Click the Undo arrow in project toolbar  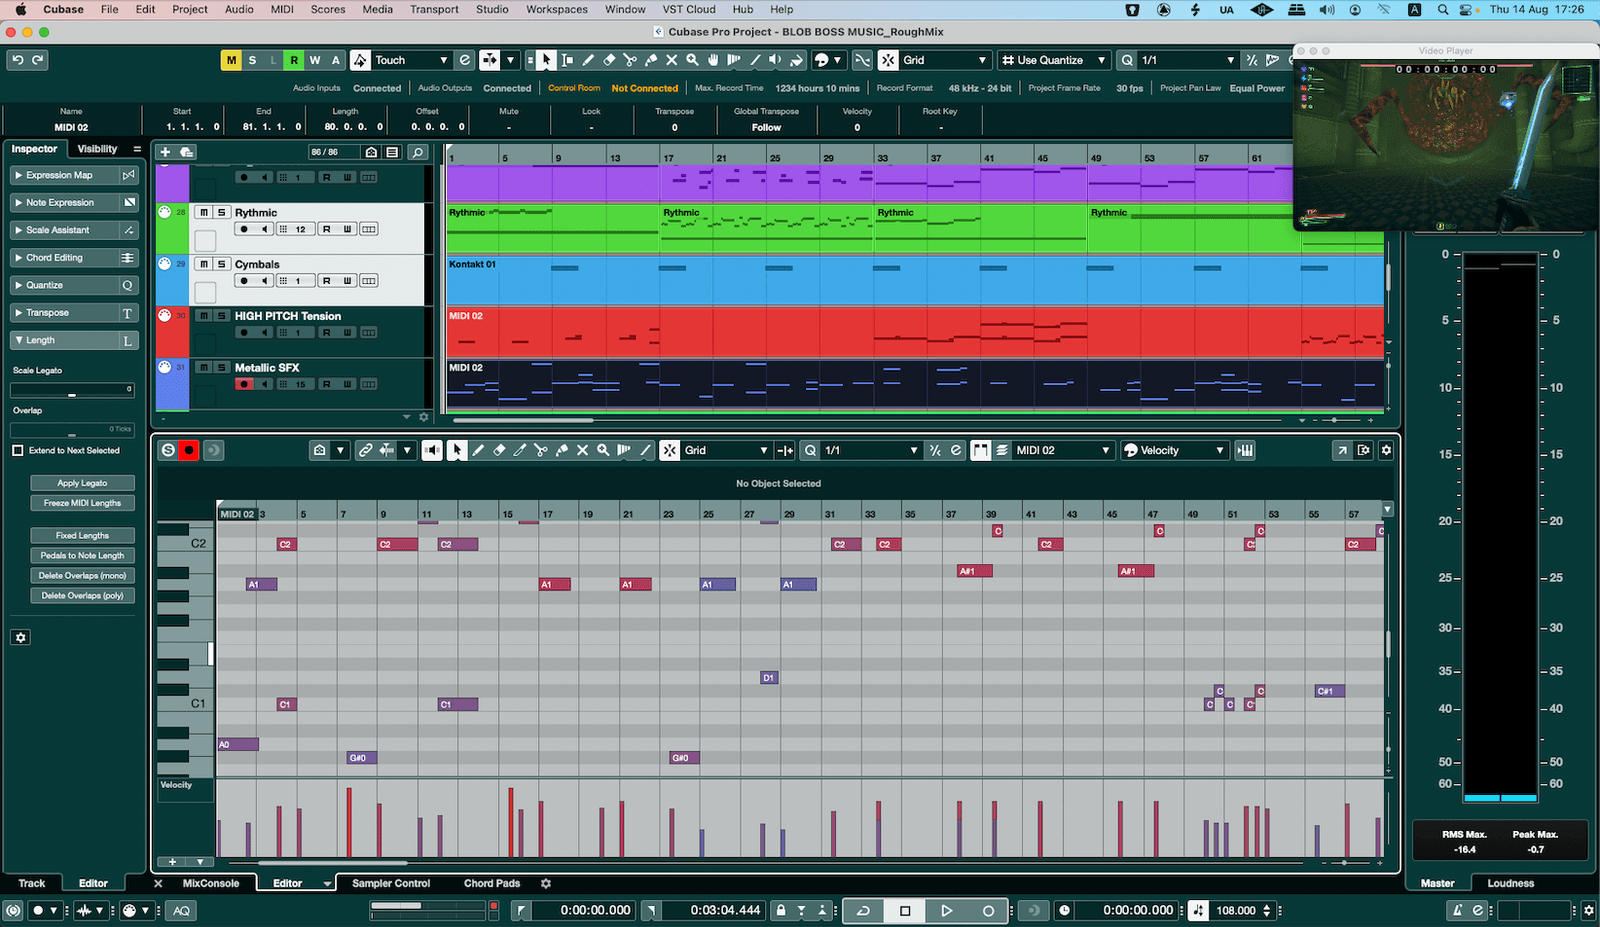click(17, 60)
